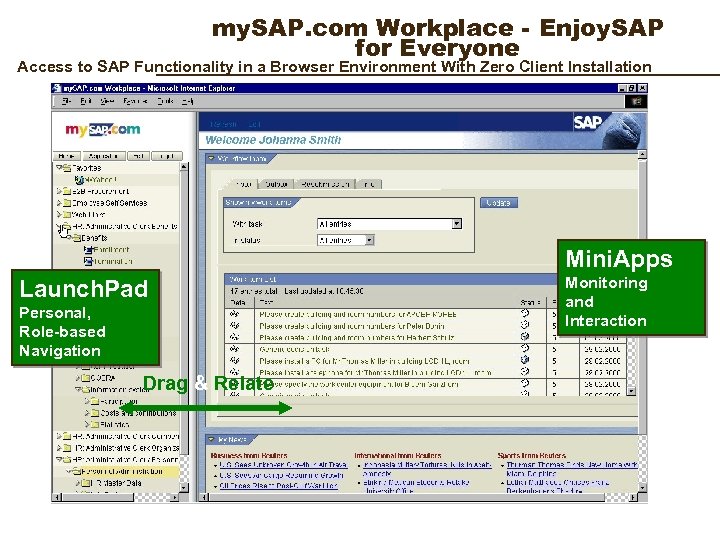Viewport: 720px width, 540px height.
Task: Open the 'Oil Prices' news link
Action: tap(278, 486)
